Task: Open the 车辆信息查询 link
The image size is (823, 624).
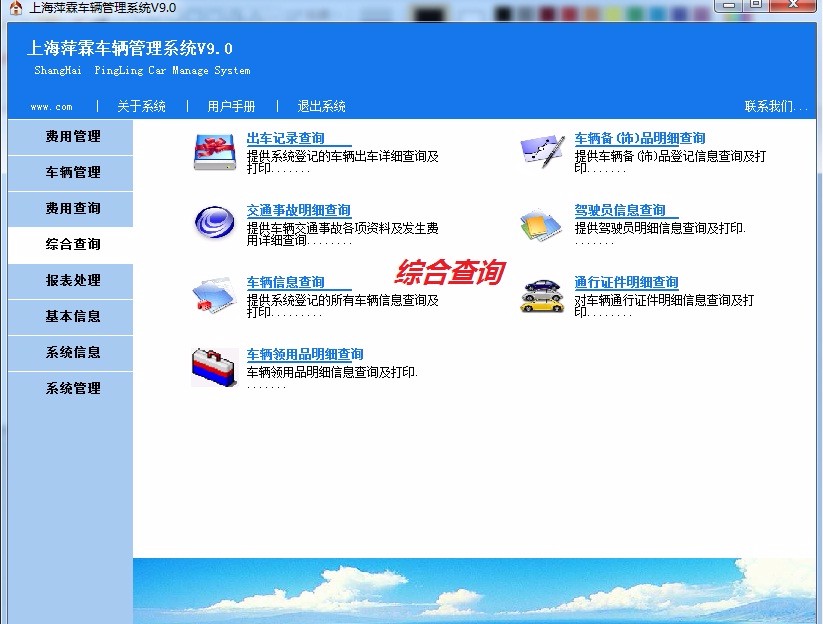Action: click(287, 281)
